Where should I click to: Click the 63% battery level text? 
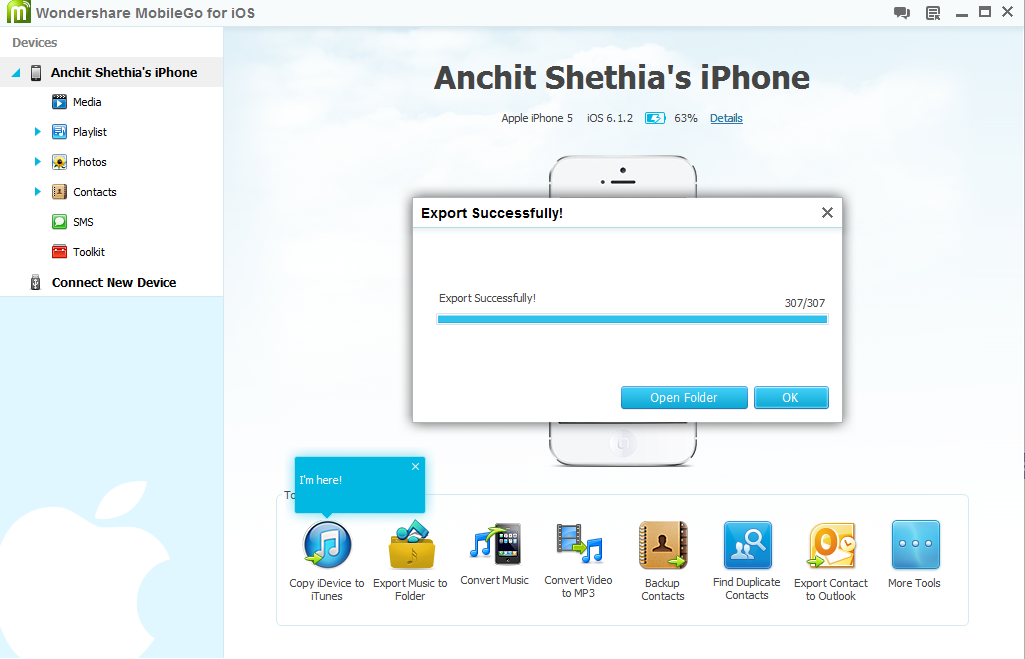(686, 118)
